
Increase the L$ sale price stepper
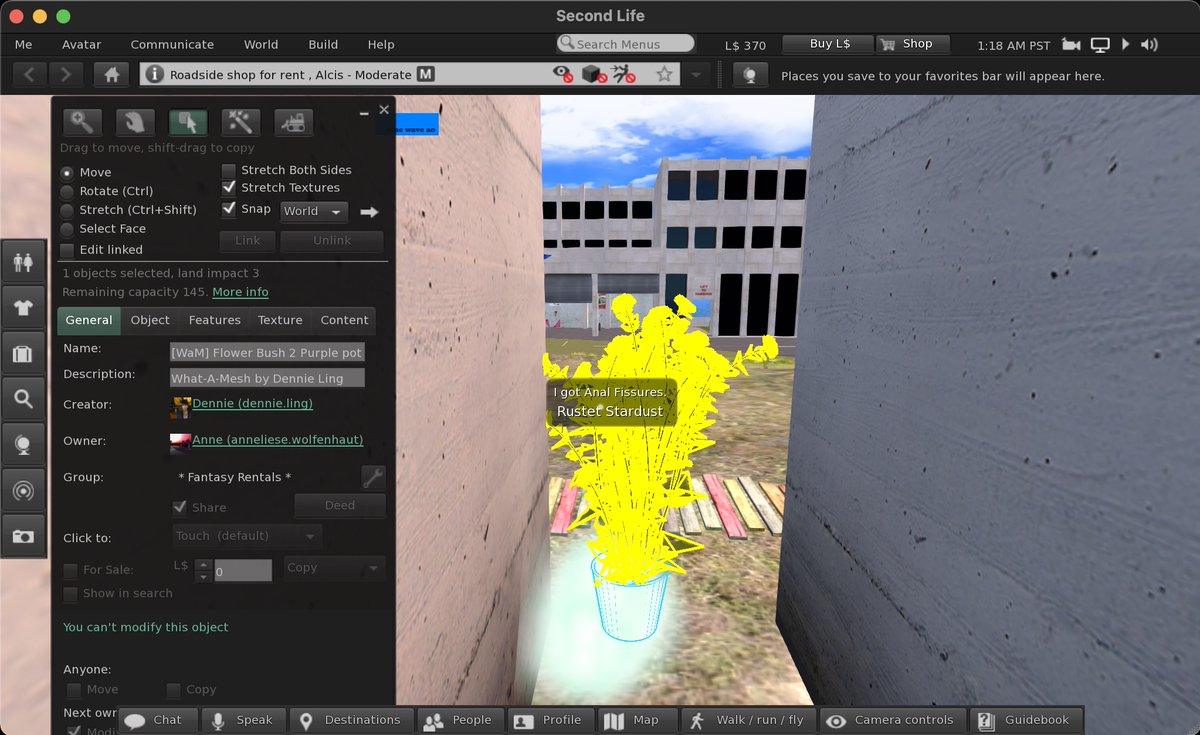[x=204, y=565]
